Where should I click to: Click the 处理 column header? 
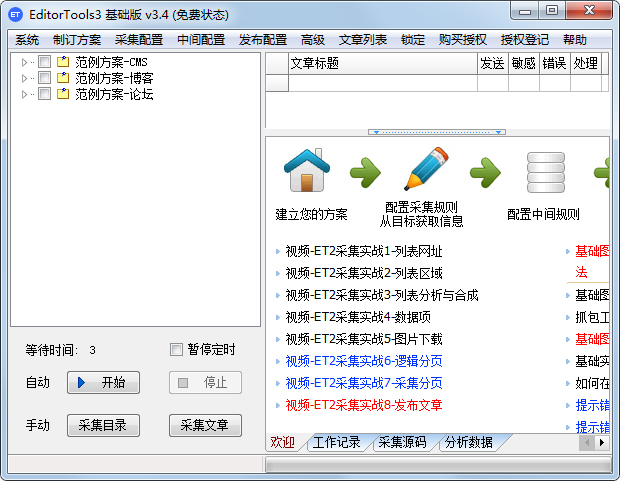coord(586,63)
